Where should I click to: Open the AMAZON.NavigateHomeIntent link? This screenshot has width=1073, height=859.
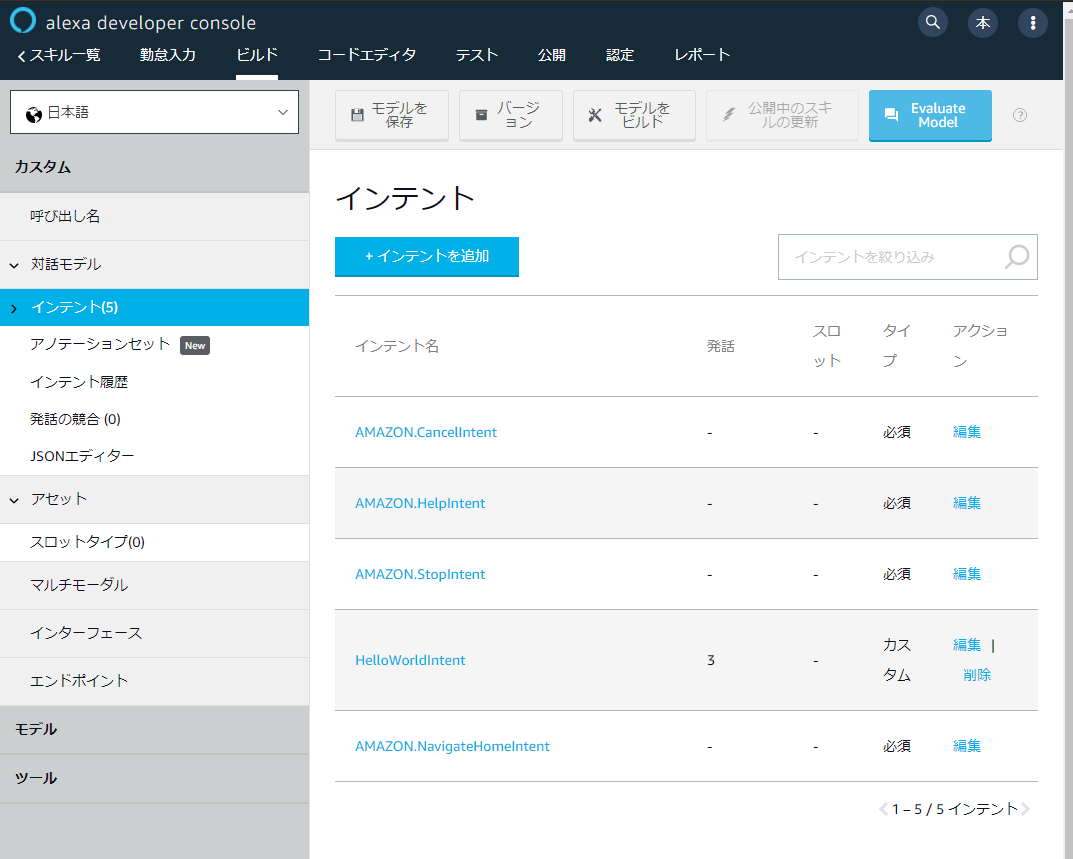click(x=452, y=747)
